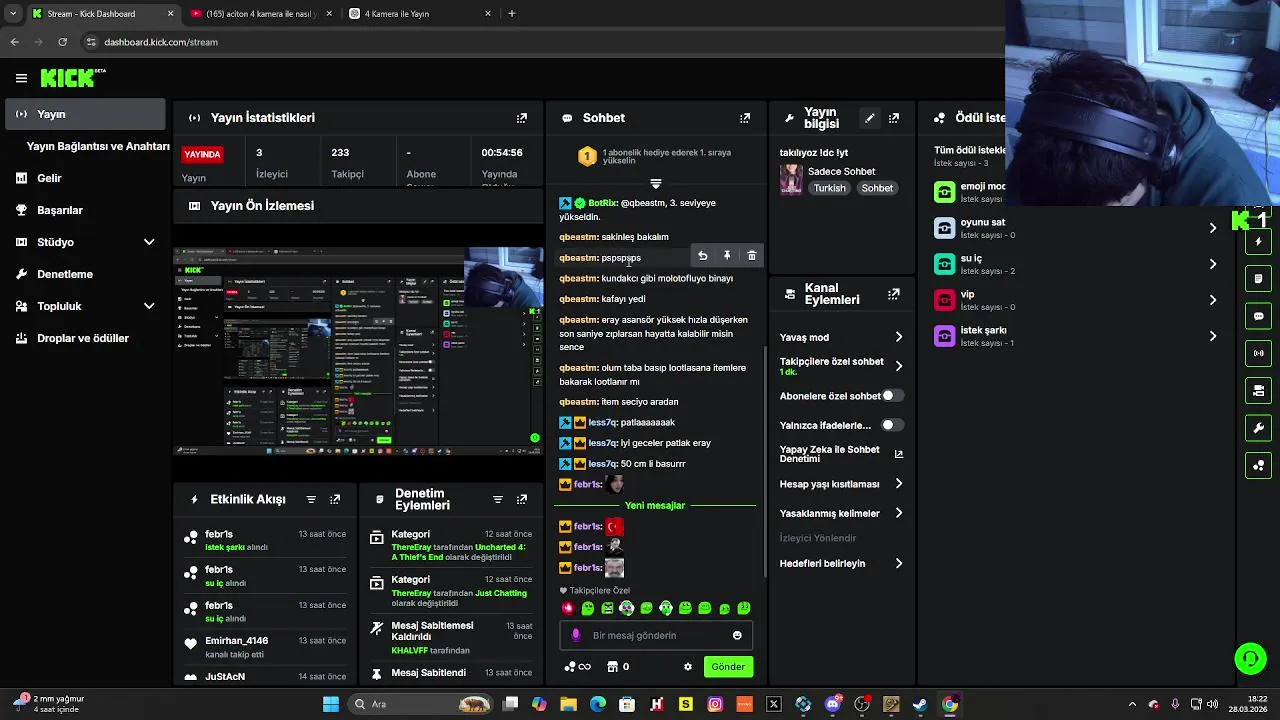Click the chat bubble icon in right sidebar
1280x720 pixels.
click(1259, 316)
